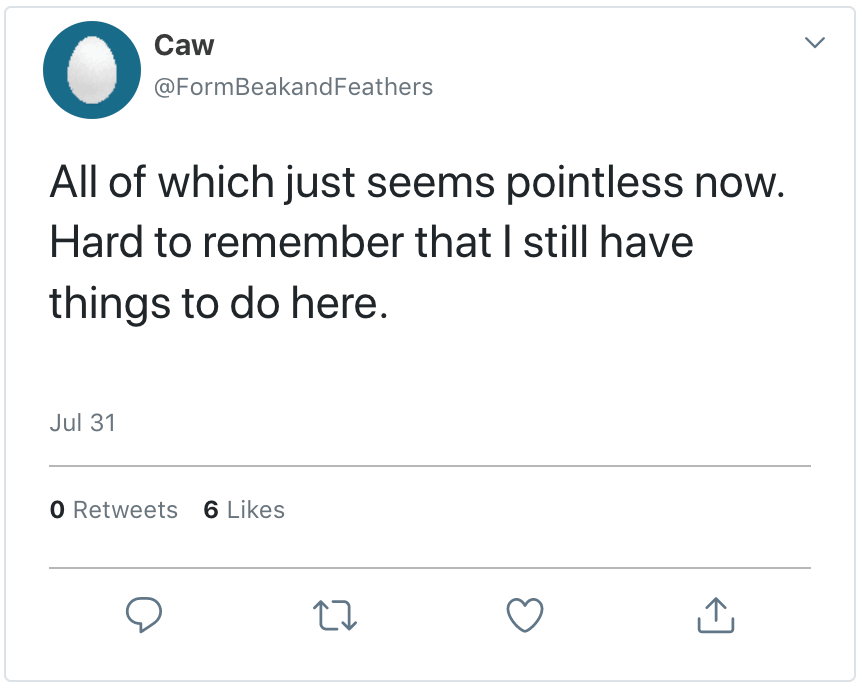Click the retweet count number 0
862x688 pixels.
coord(57,510)
